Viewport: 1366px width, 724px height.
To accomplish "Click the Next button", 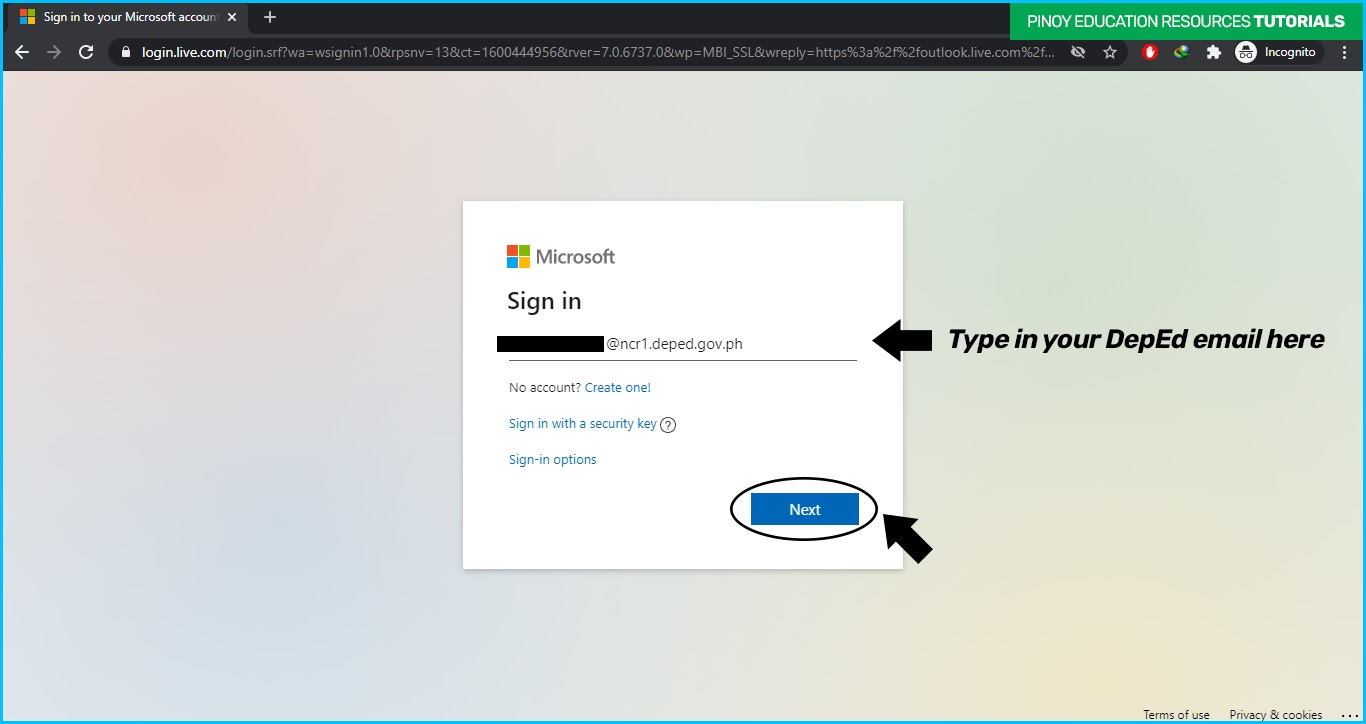I will coord(805,509).
